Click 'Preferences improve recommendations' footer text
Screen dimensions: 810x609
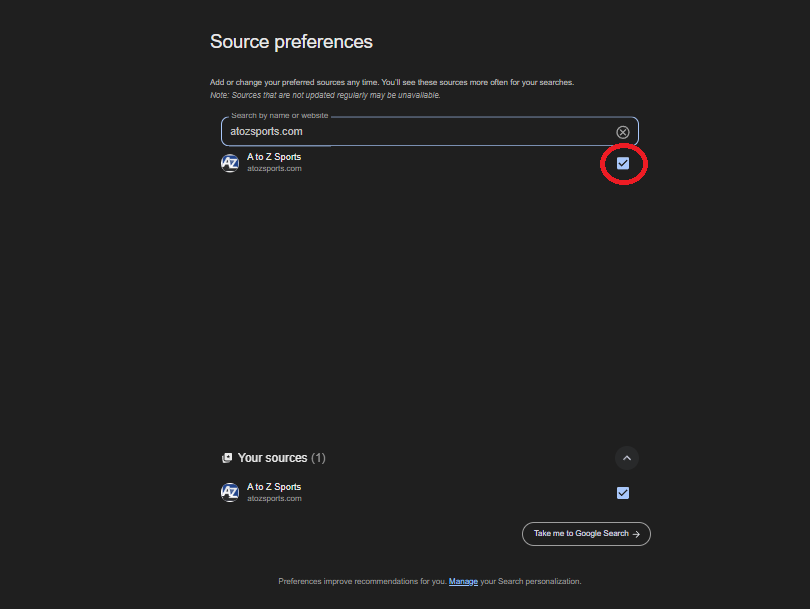coord(362,581)
